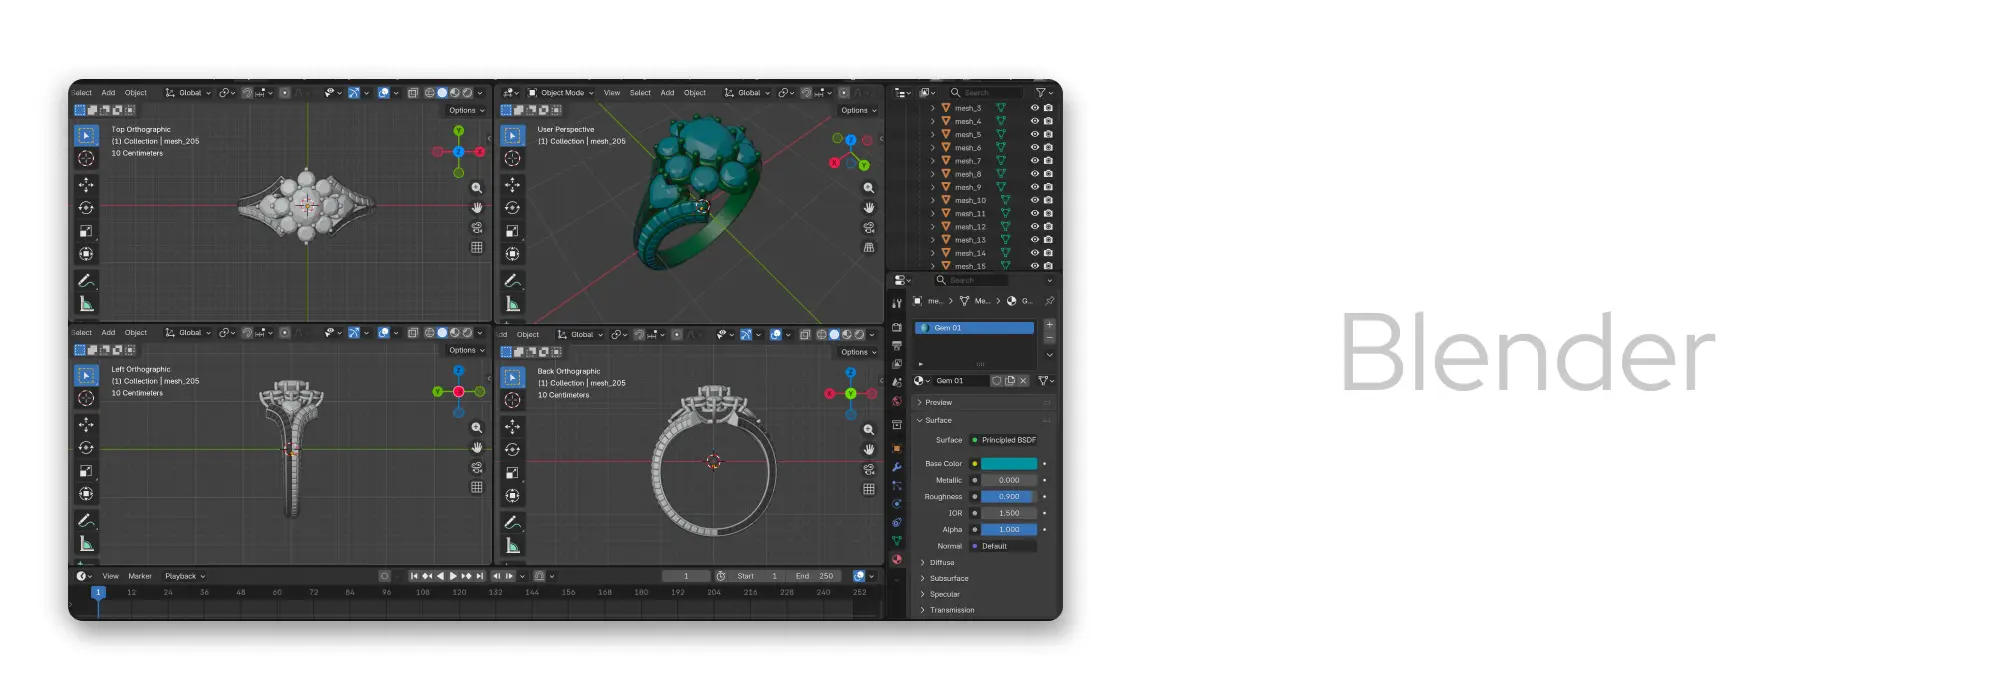Select the Gem 01 material slot
This screenshot has width=2000, height=700.
pyautogui.click(x=974, y=328)
